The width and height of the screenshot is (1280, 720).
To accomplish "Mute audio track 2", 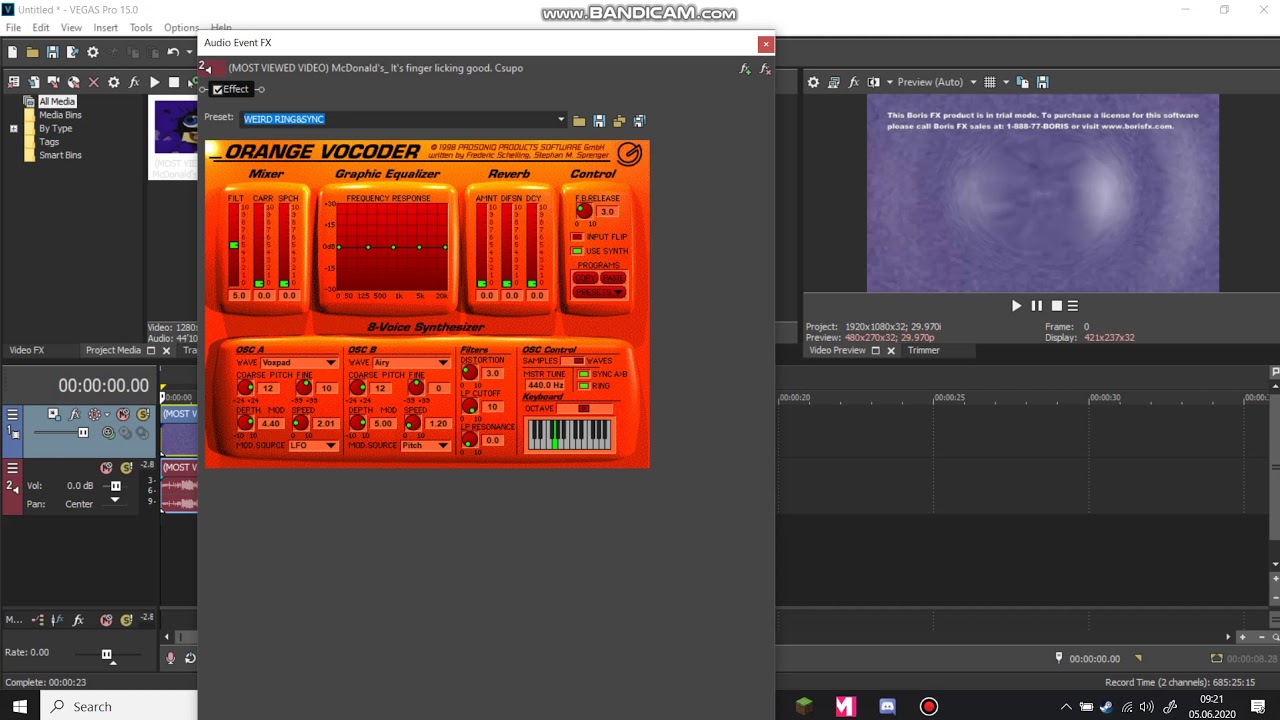I will pyautogui.click(x=106, y=468).
